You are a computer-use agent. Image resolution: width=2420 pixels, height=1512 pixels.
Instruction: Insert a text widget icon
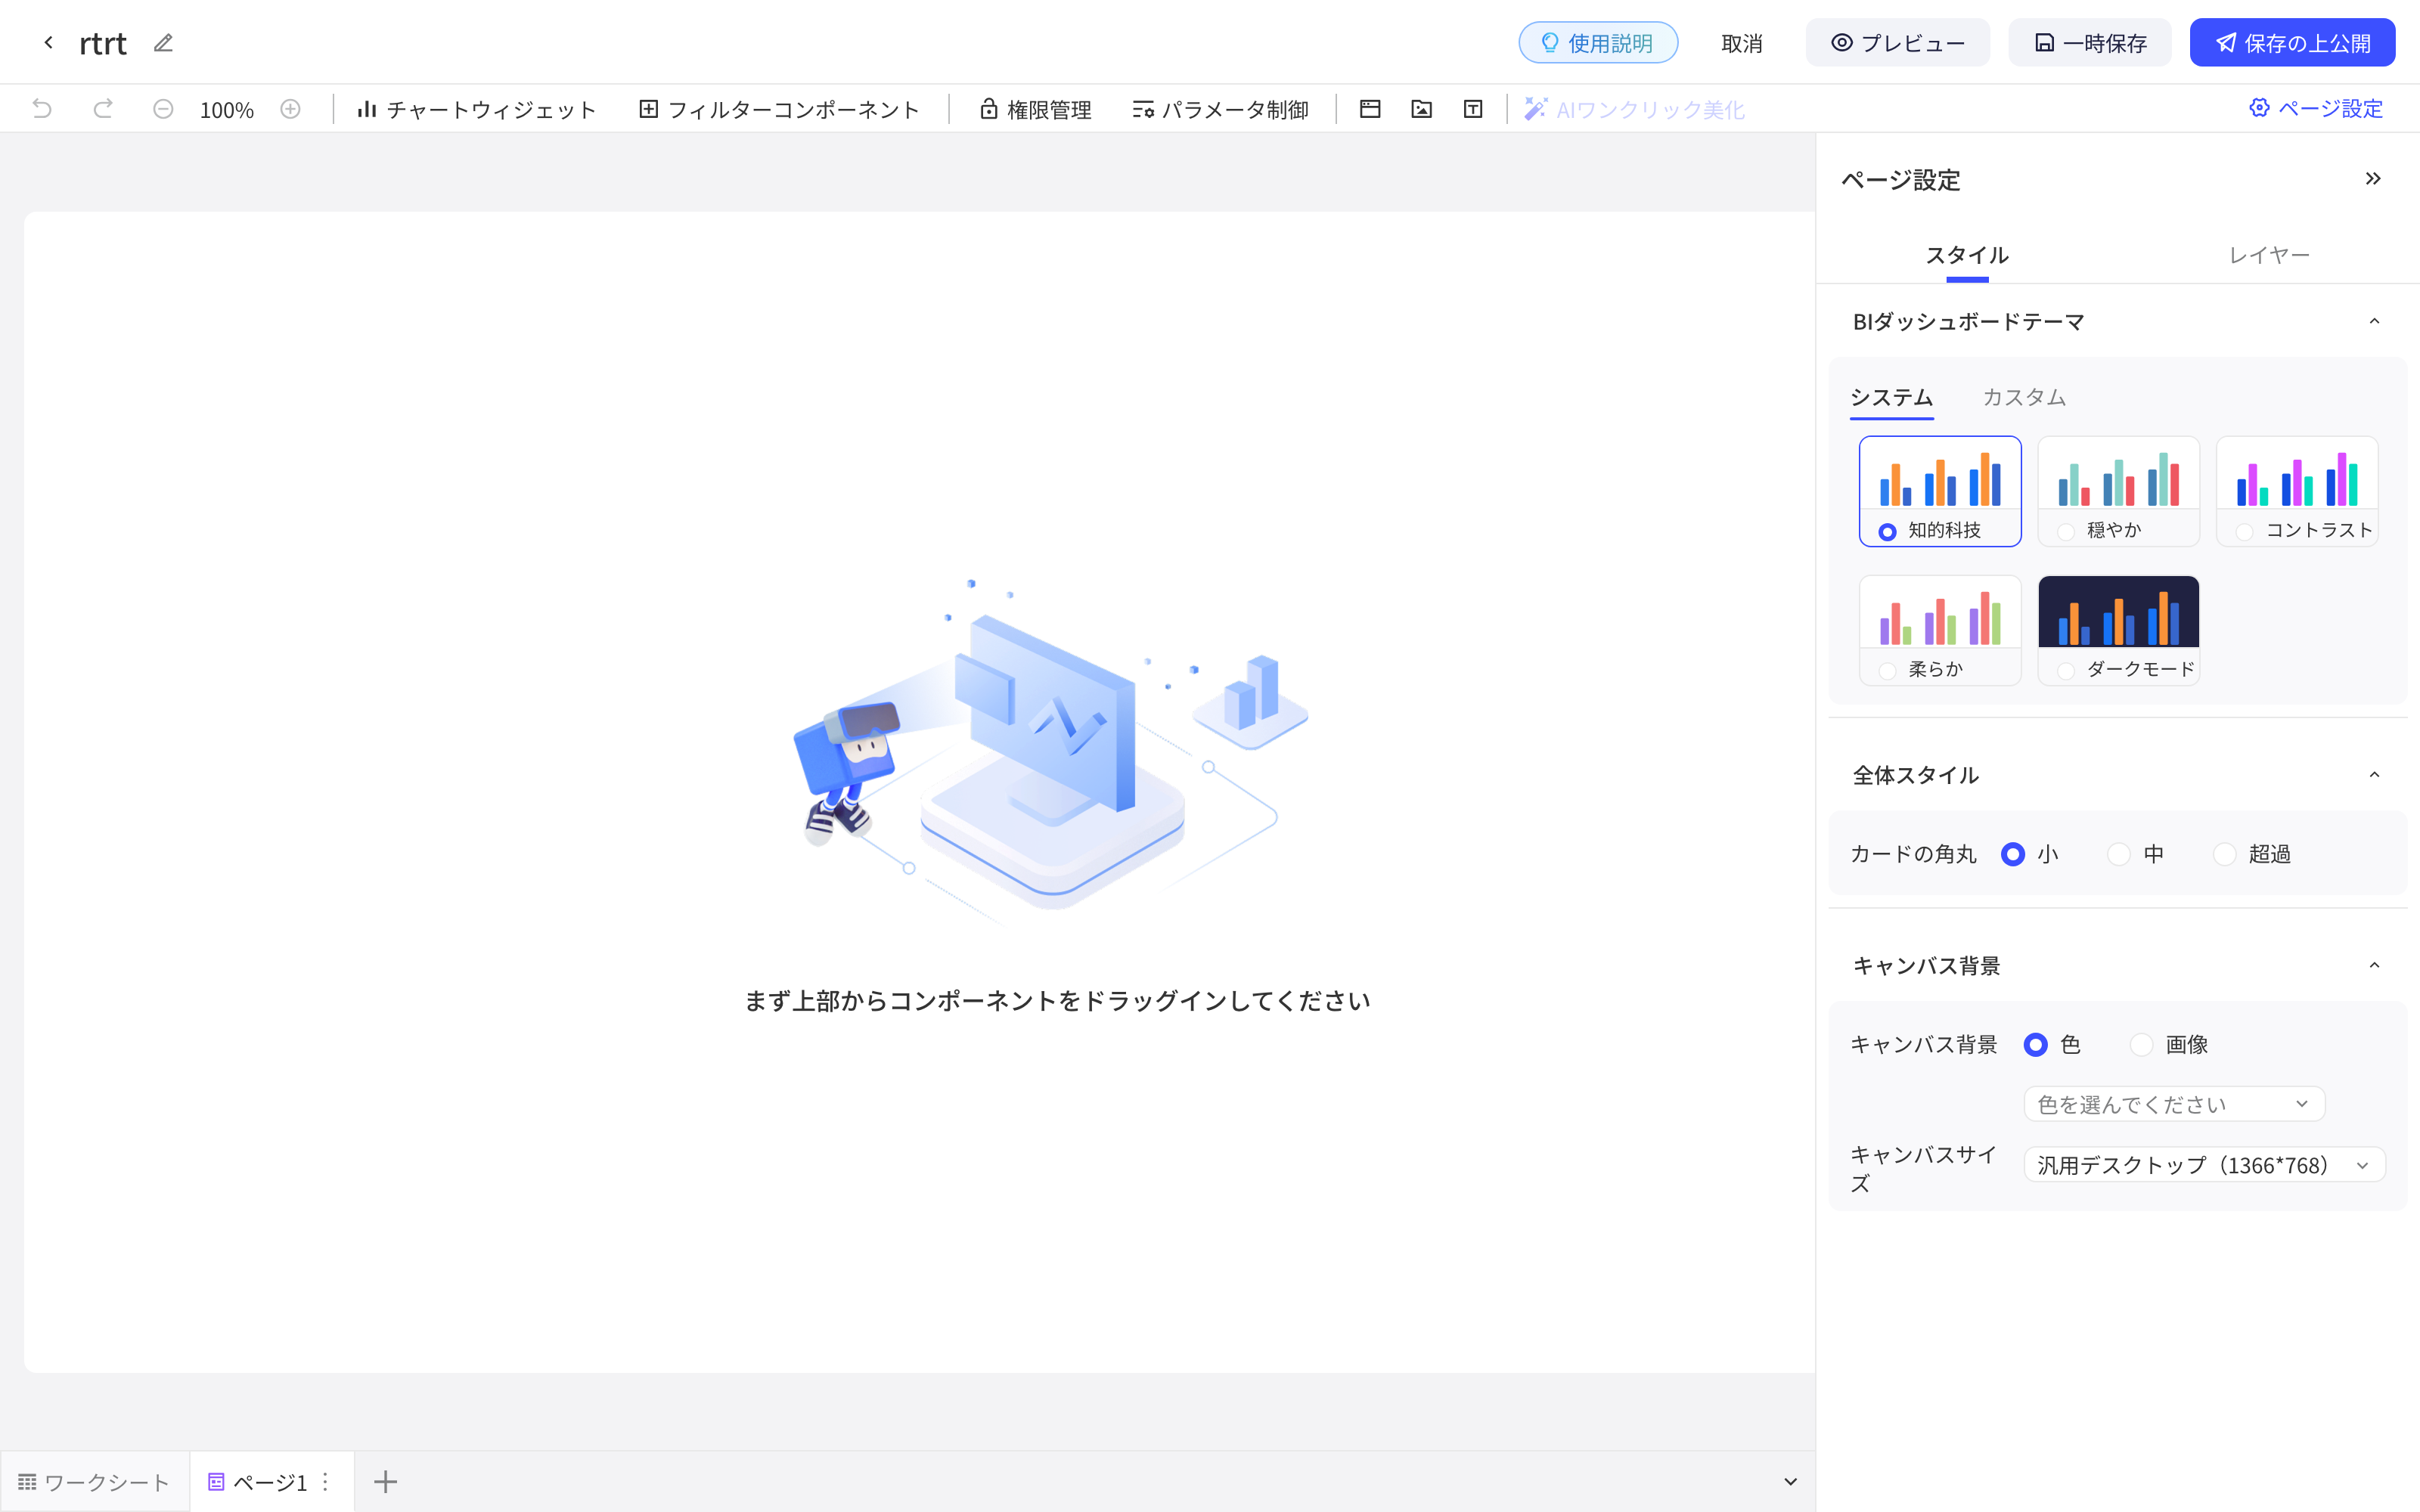click(1473, 109)
